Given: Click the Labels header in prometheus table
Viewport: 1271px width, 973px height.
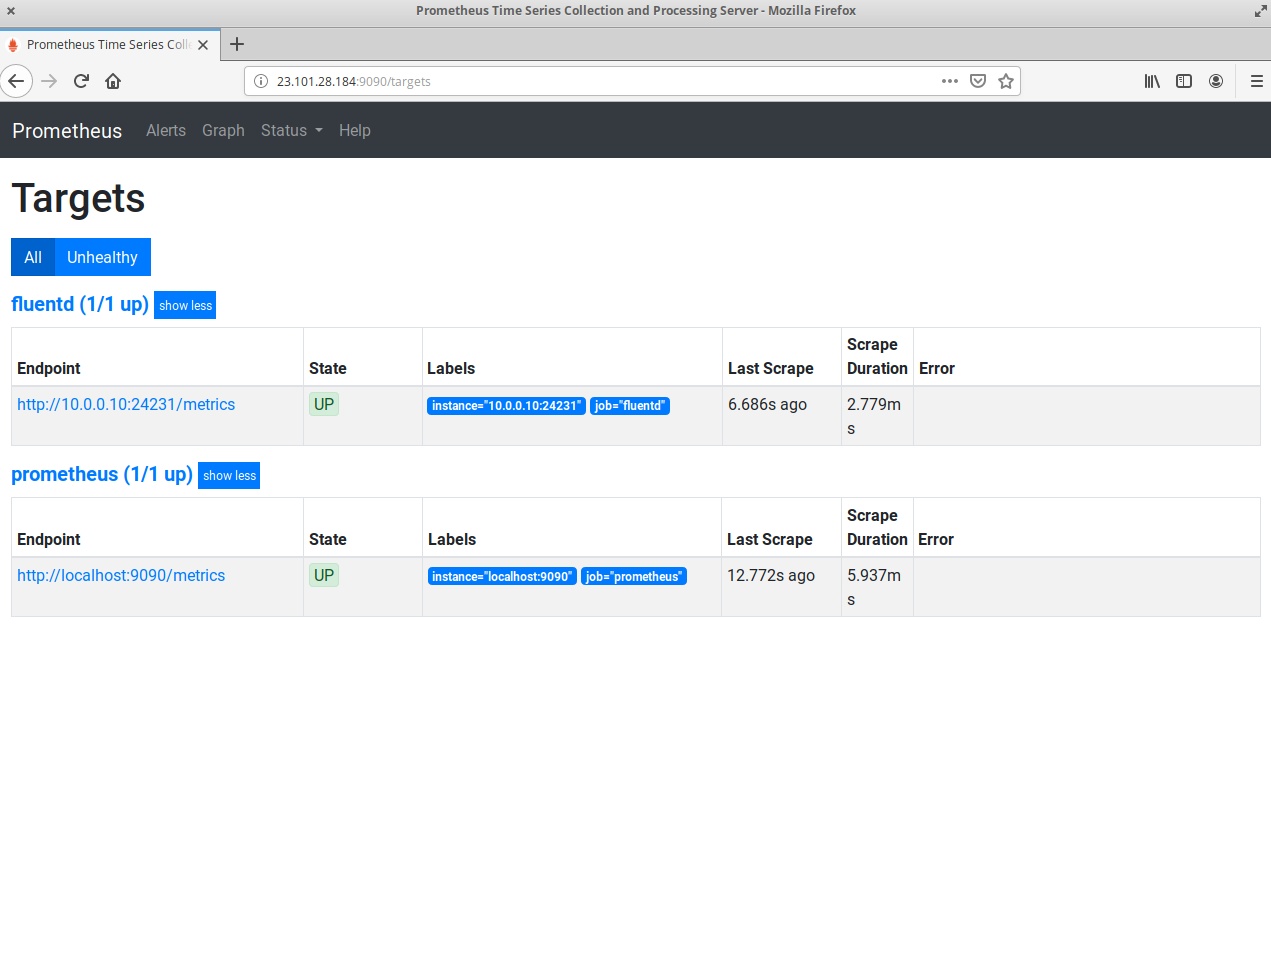Looking at the screenshot, I should click(452, 539).
